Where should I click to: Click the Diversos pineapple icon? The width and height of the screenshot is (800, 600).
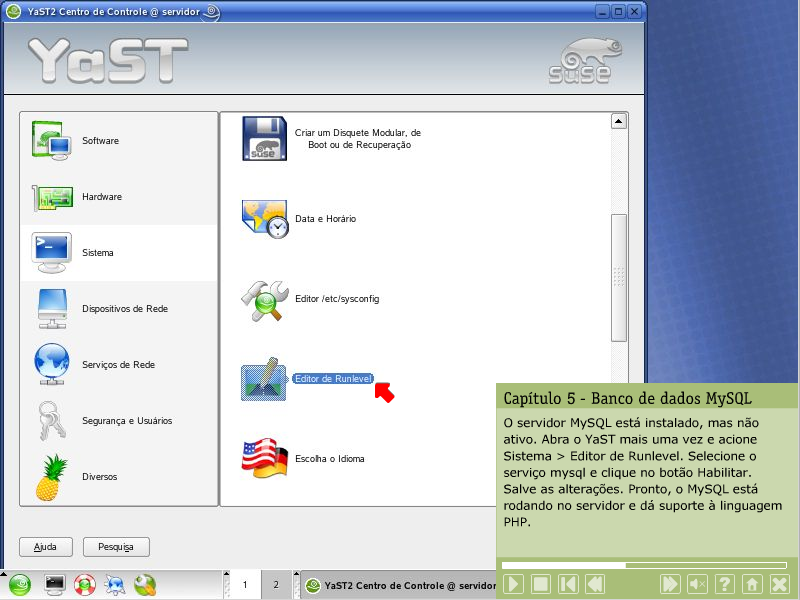click(51, 477)
